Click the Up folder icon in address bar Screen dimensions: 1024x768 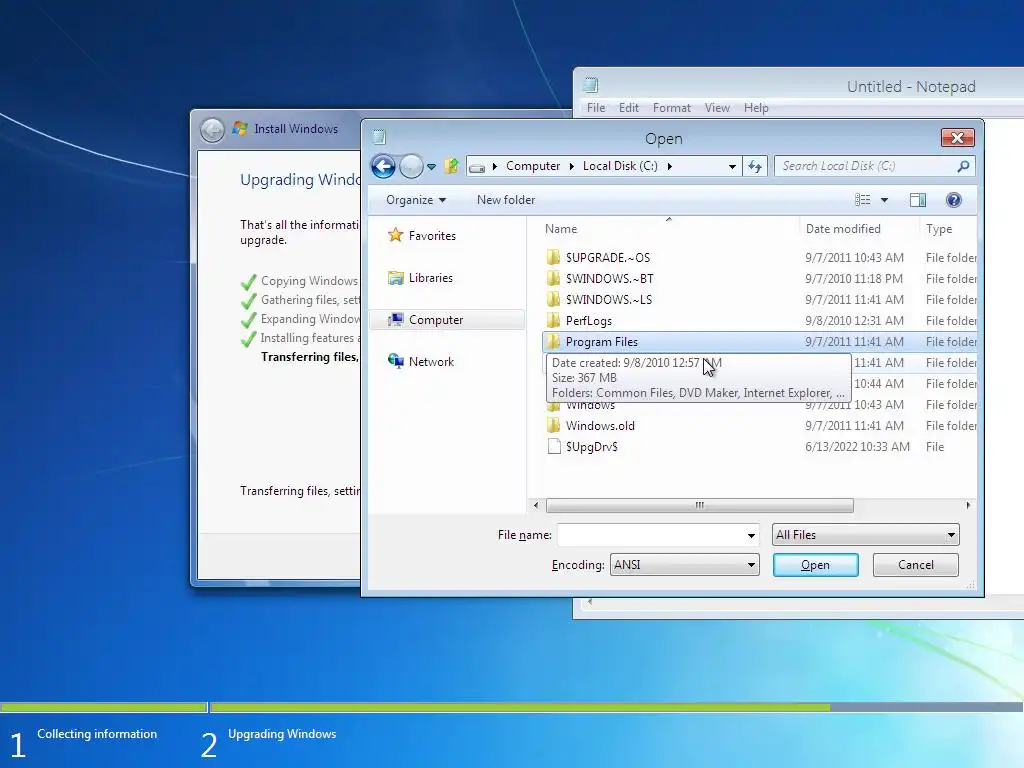point(451,166)
